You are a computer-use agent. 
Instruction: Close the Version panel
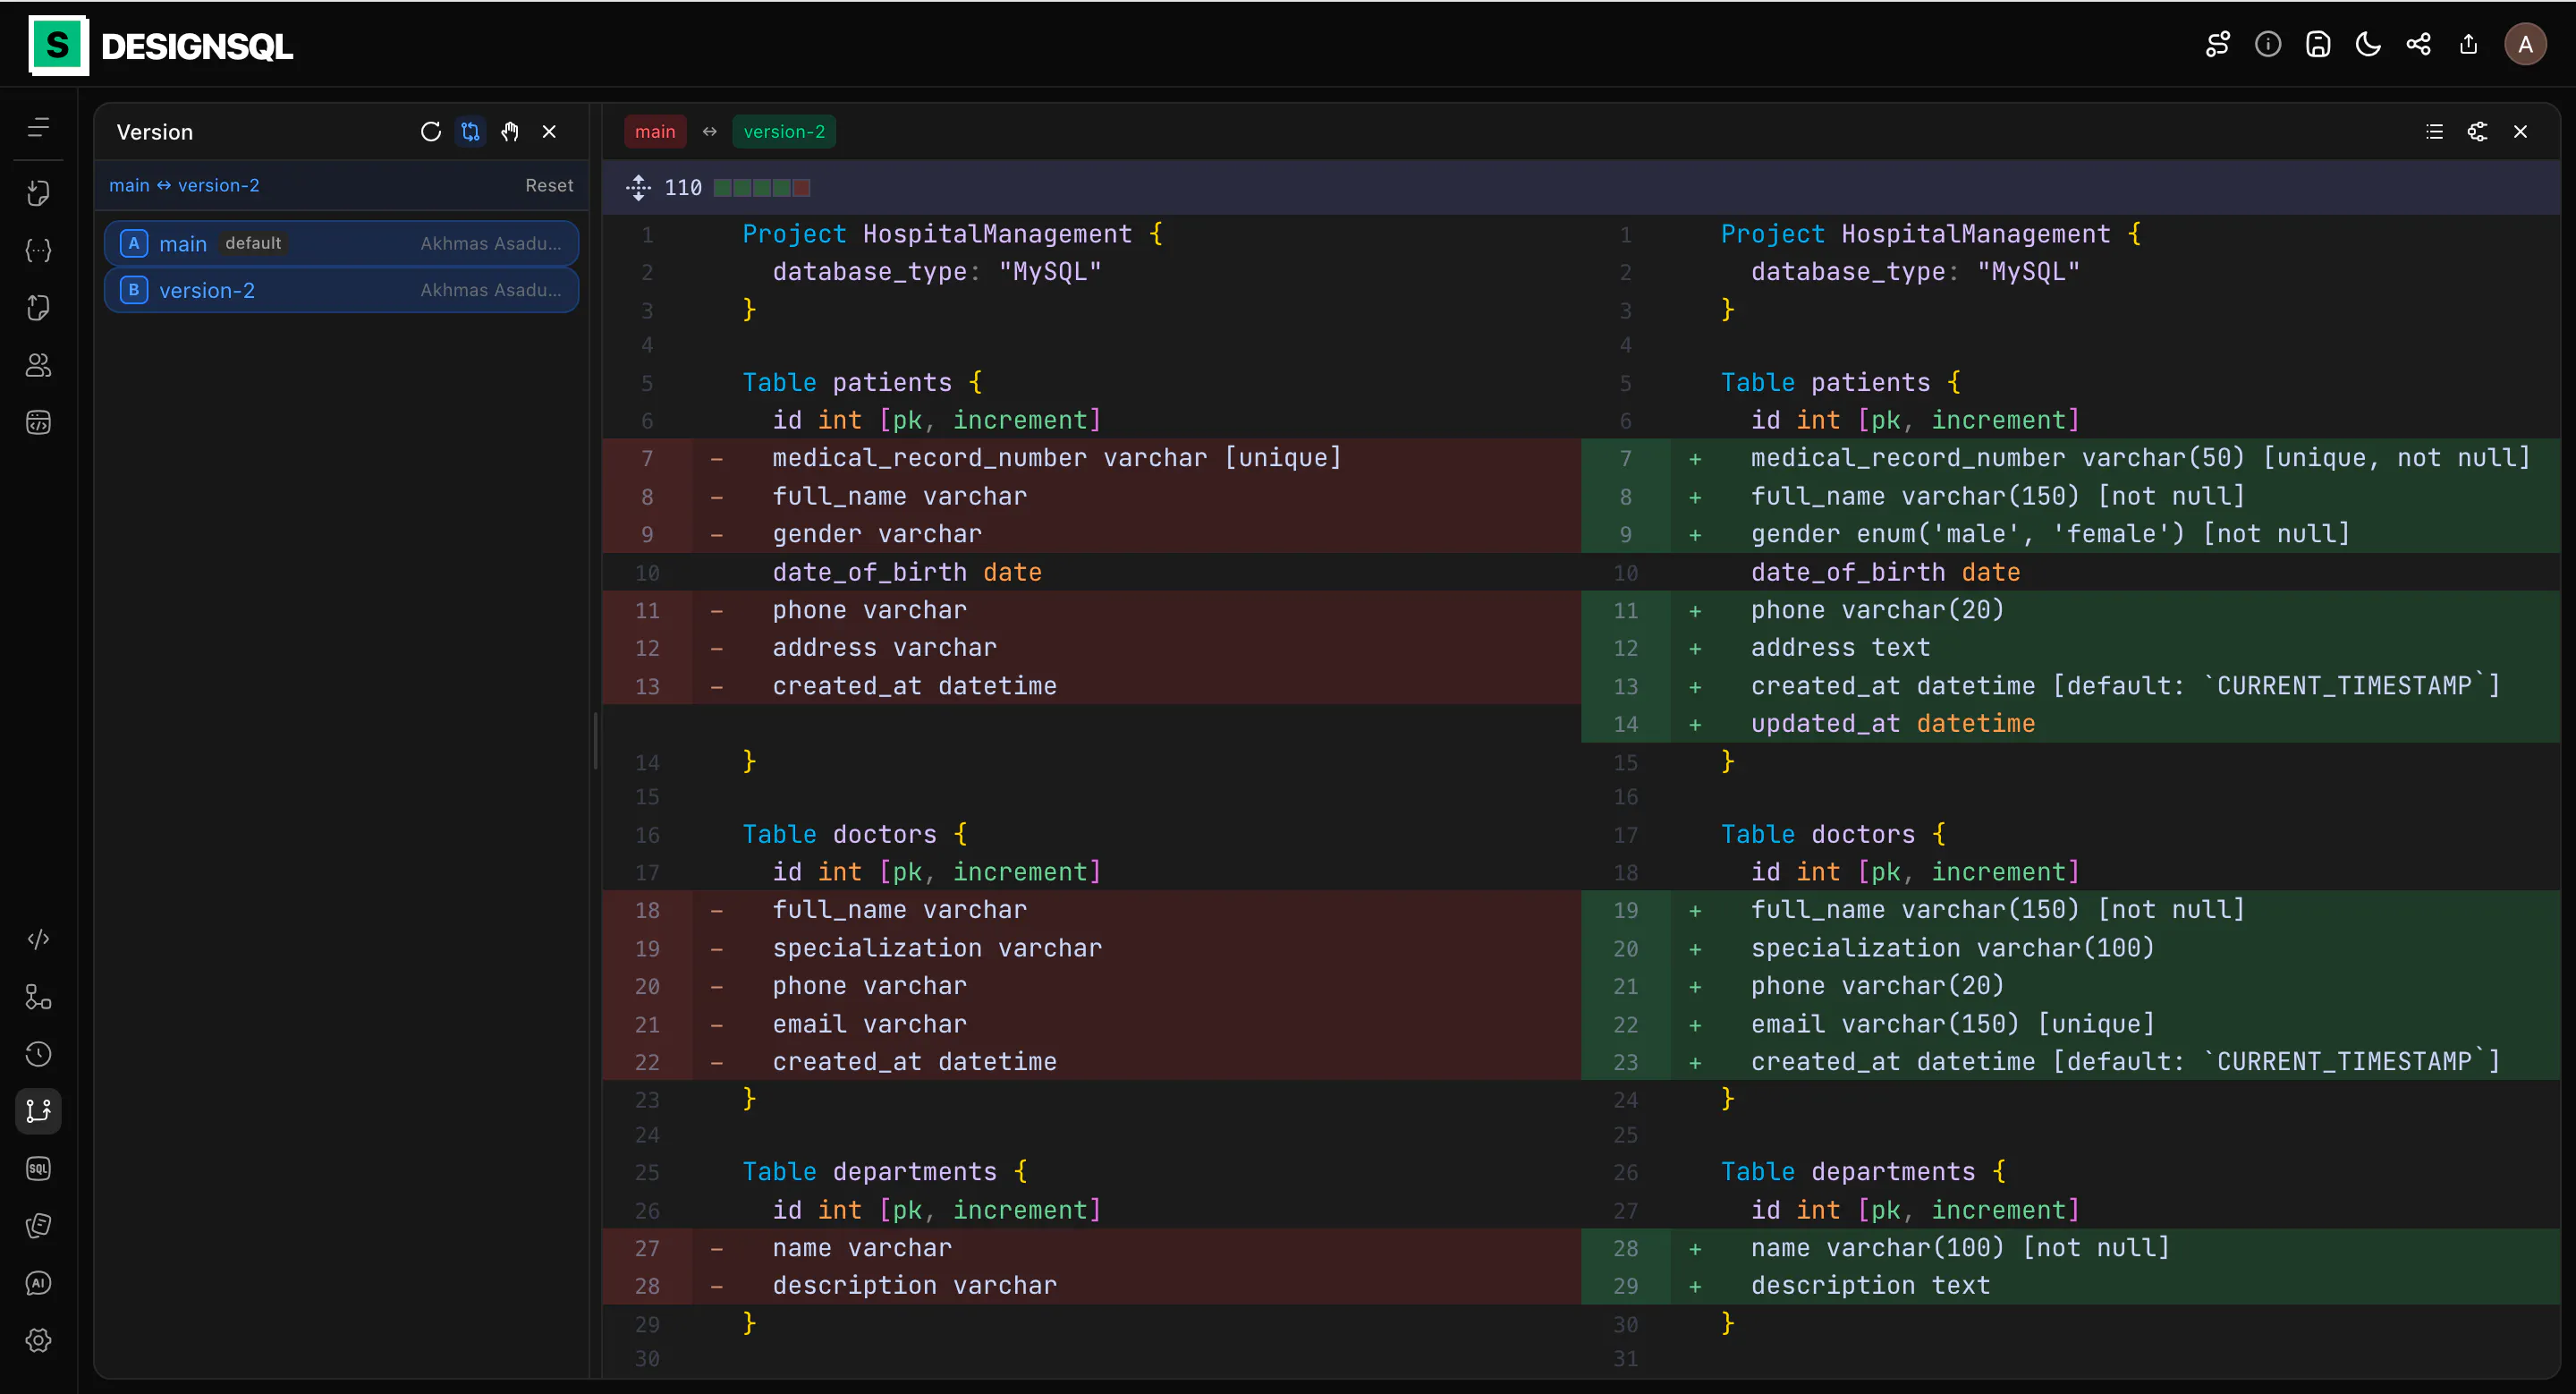549,132
